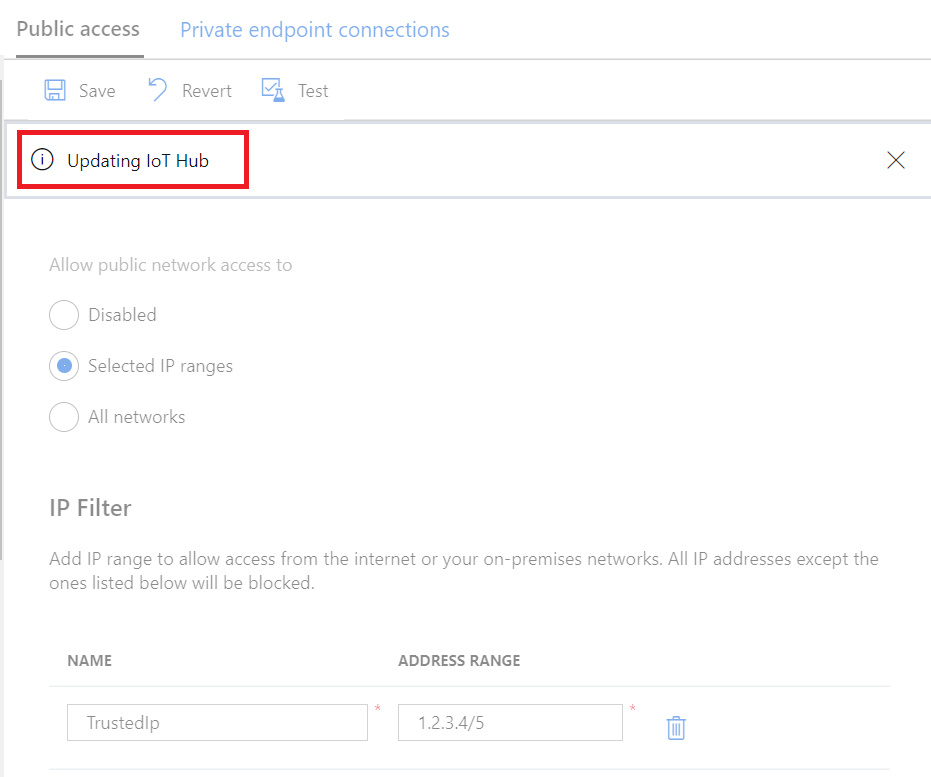Click the Save floppy disk icon
This screenshot has width=931, height=777.
55,90
